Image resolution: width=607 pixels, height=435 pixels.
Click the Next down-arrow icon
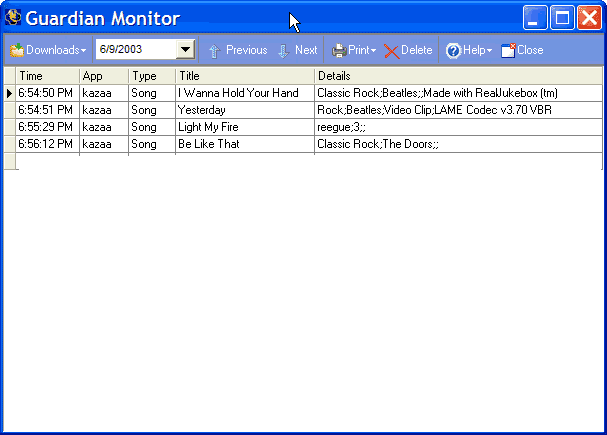(x=284, y=51)
